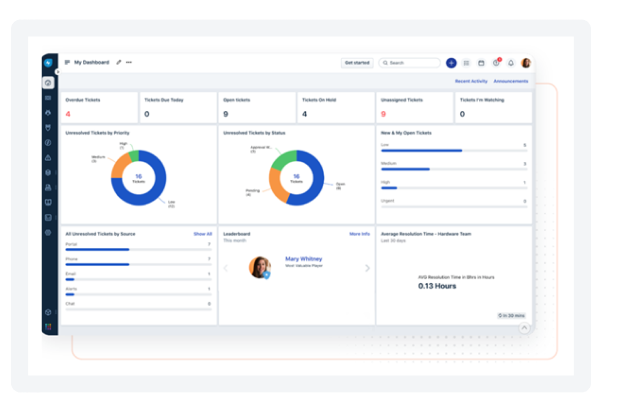Click More Info link on Leaderboard

pyautogui.click(x=360, y=233)
